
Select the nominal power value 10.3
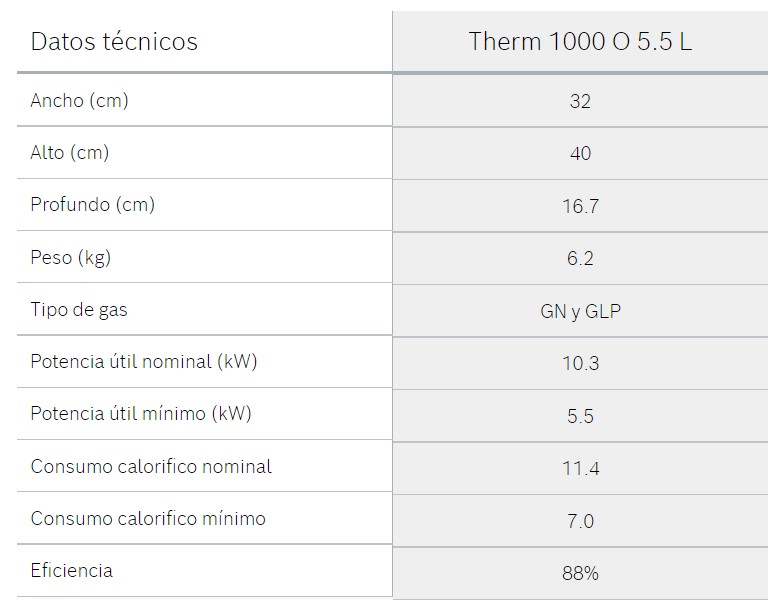coord(580,364)
